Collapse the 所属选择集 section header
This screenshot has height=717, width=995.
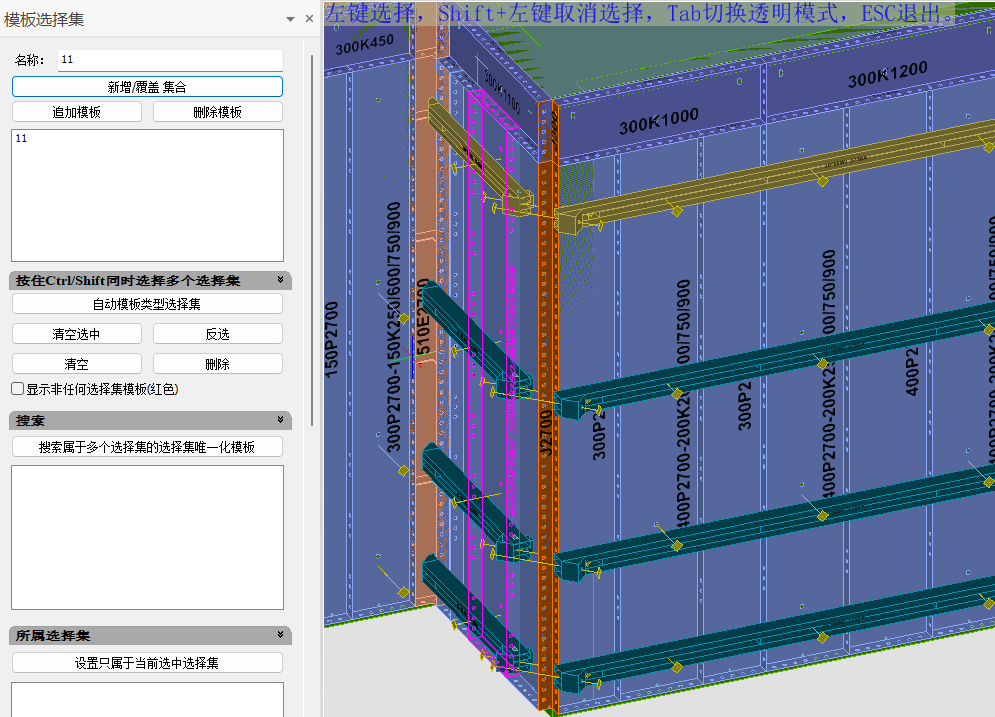click(x=281, y=636)
